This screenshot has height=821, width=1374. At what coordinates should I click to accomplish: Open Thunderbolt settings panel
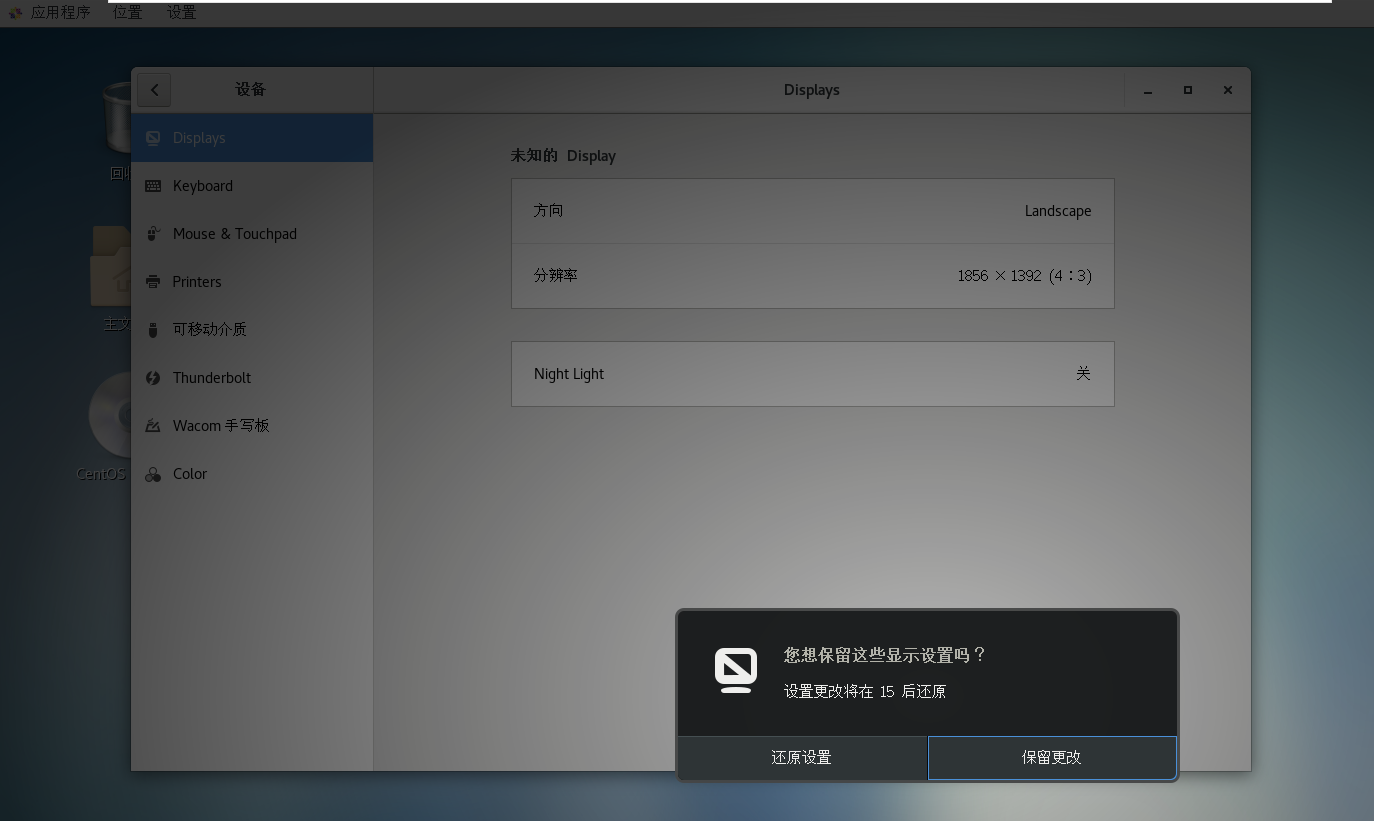pyautogui.click(x=209, y=377)
